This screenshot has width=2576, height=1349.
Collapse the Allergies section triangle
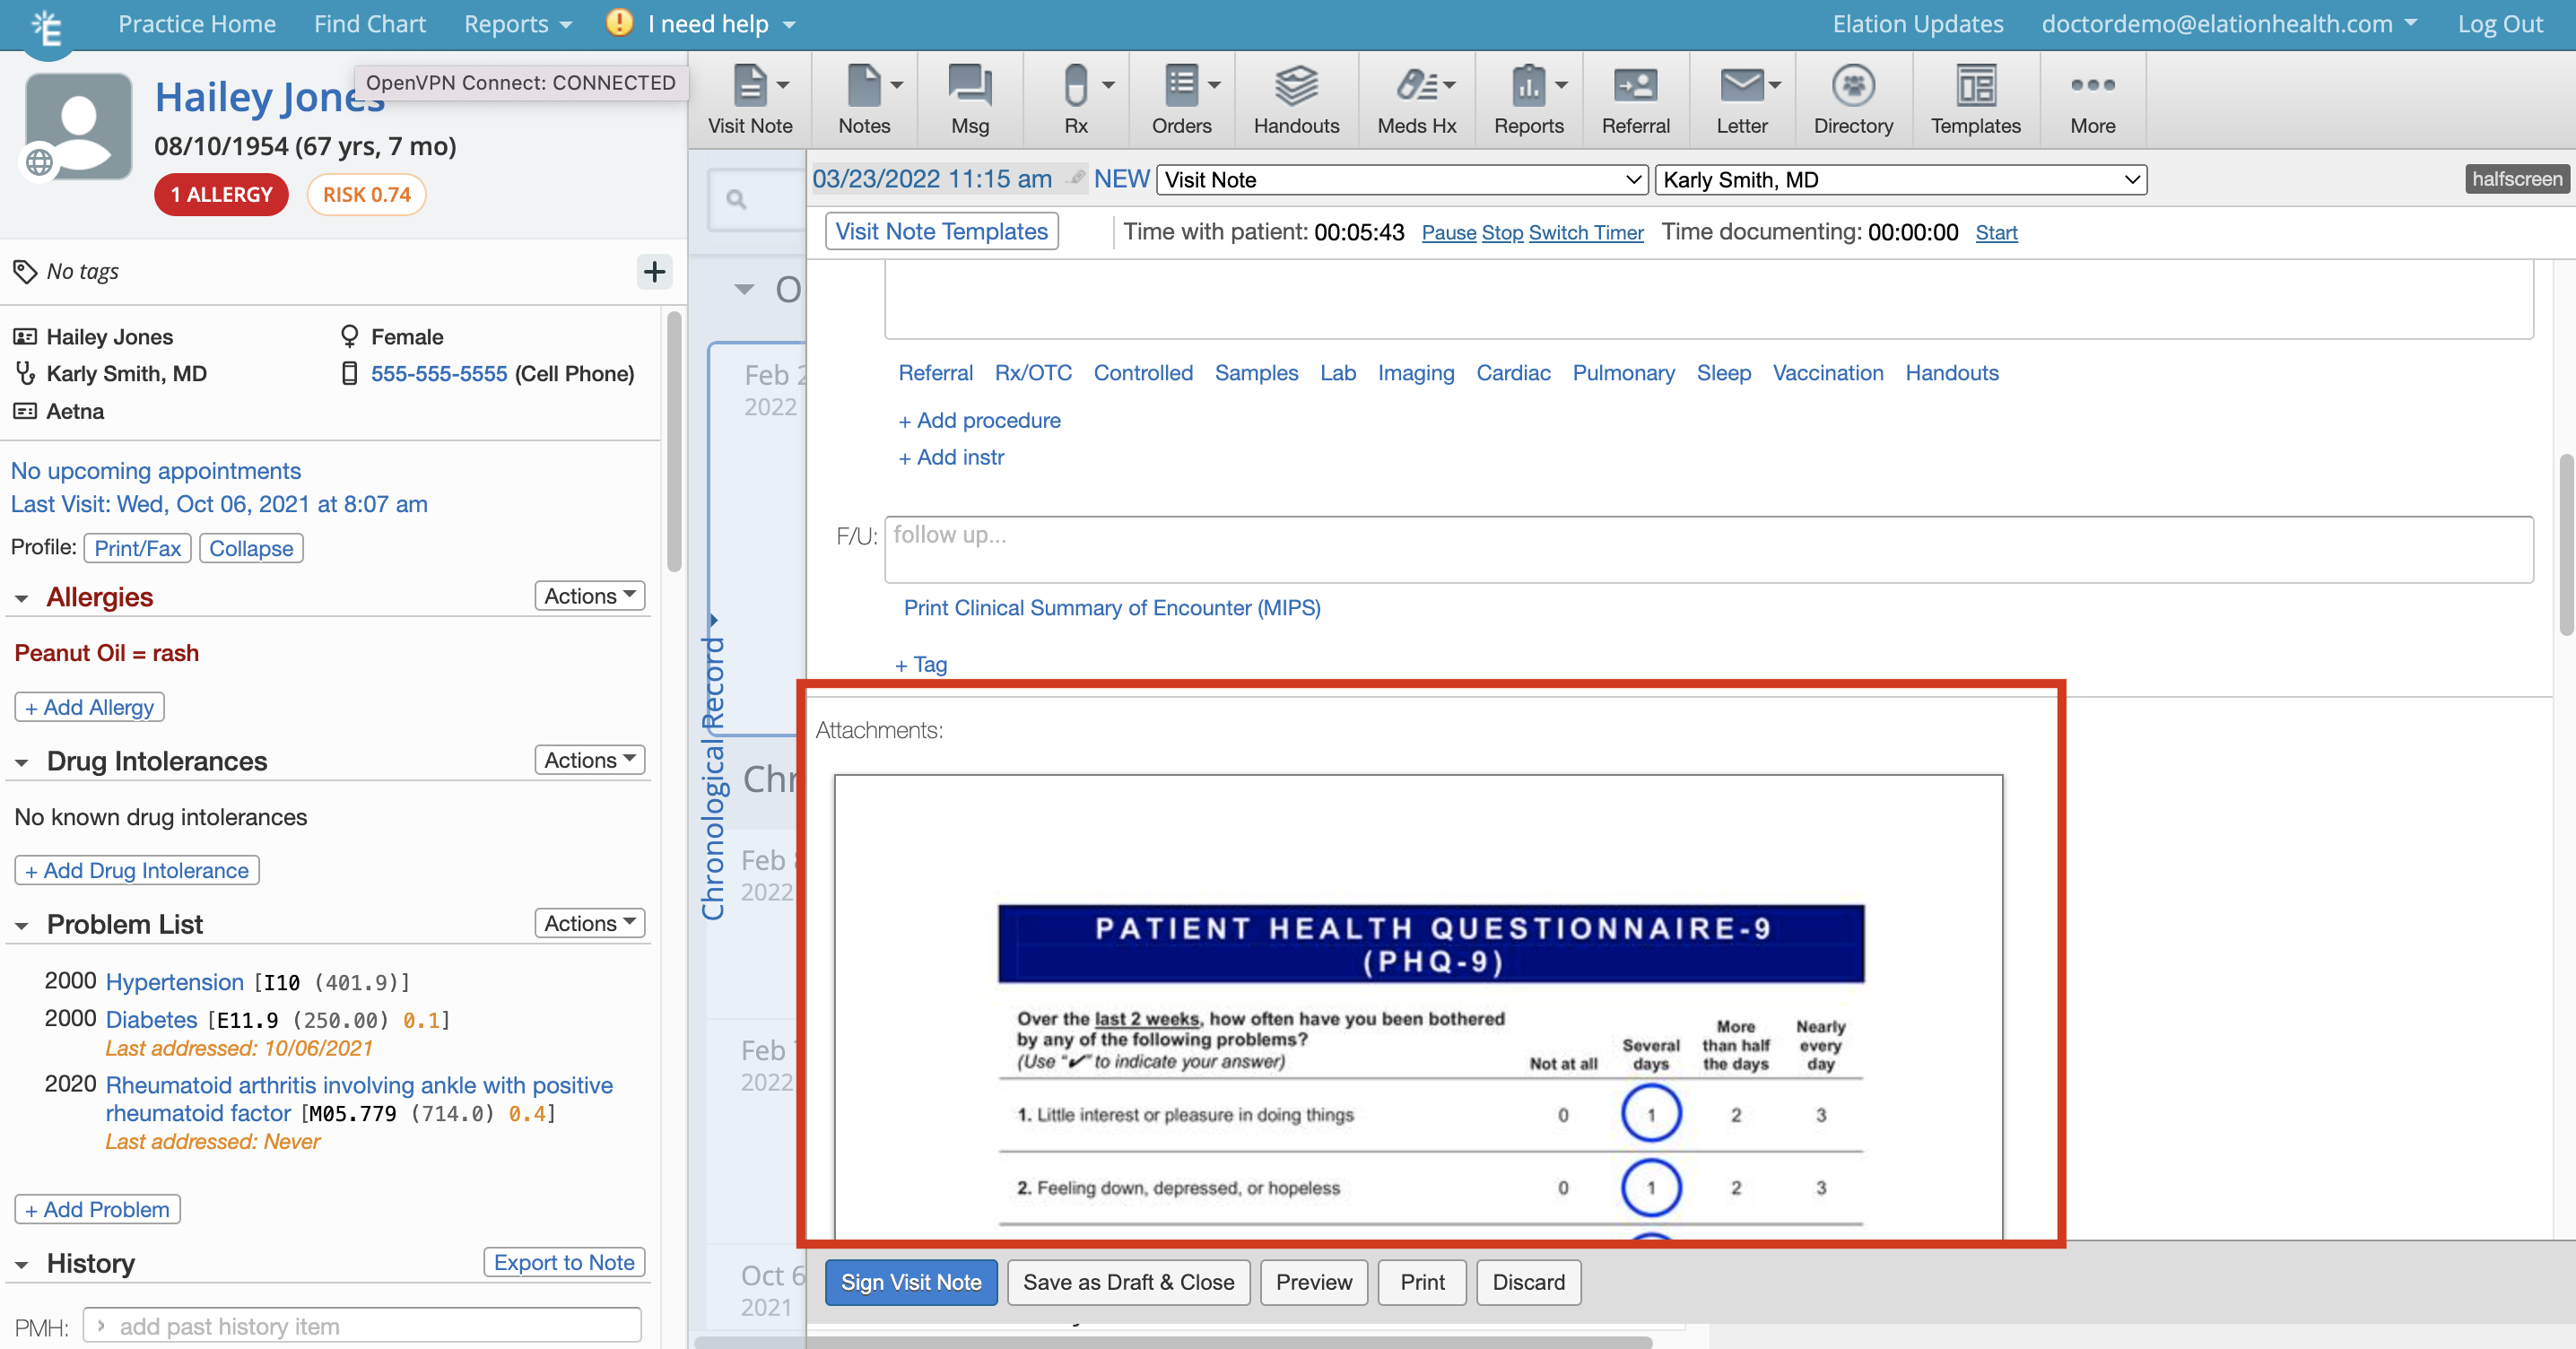22,598
